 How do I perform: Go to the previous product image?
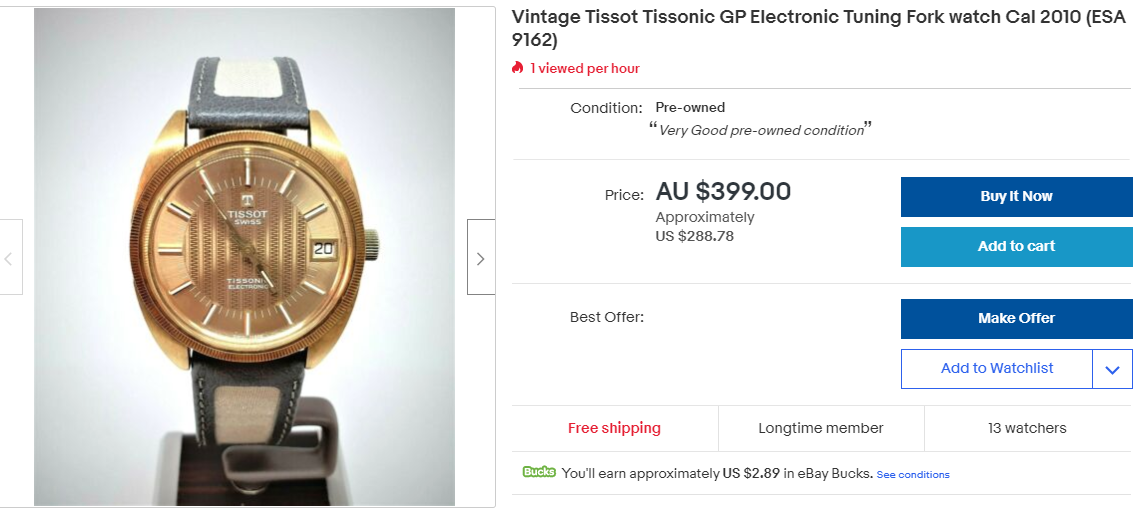(x=10, y=258)
